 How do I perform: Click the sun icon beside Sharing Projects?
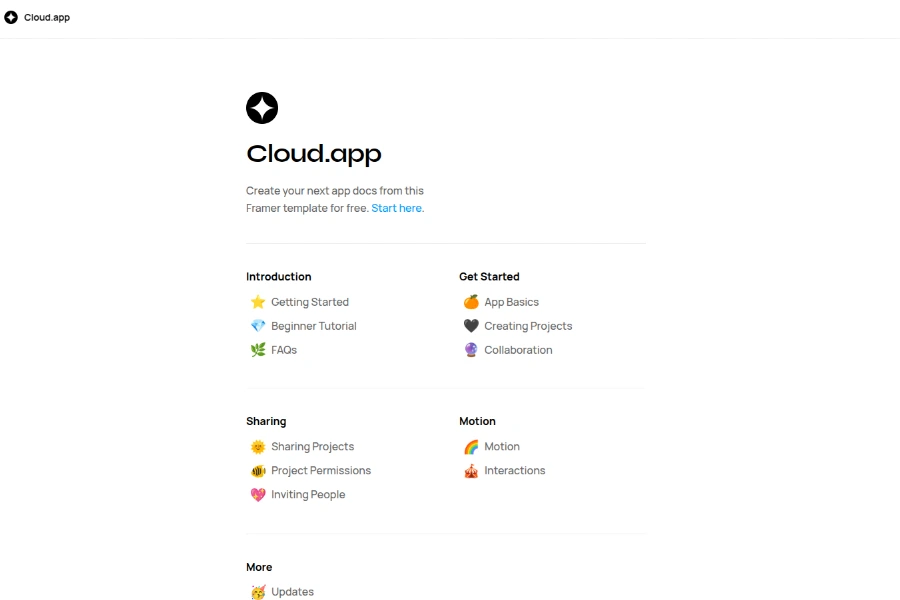[258, 447]
